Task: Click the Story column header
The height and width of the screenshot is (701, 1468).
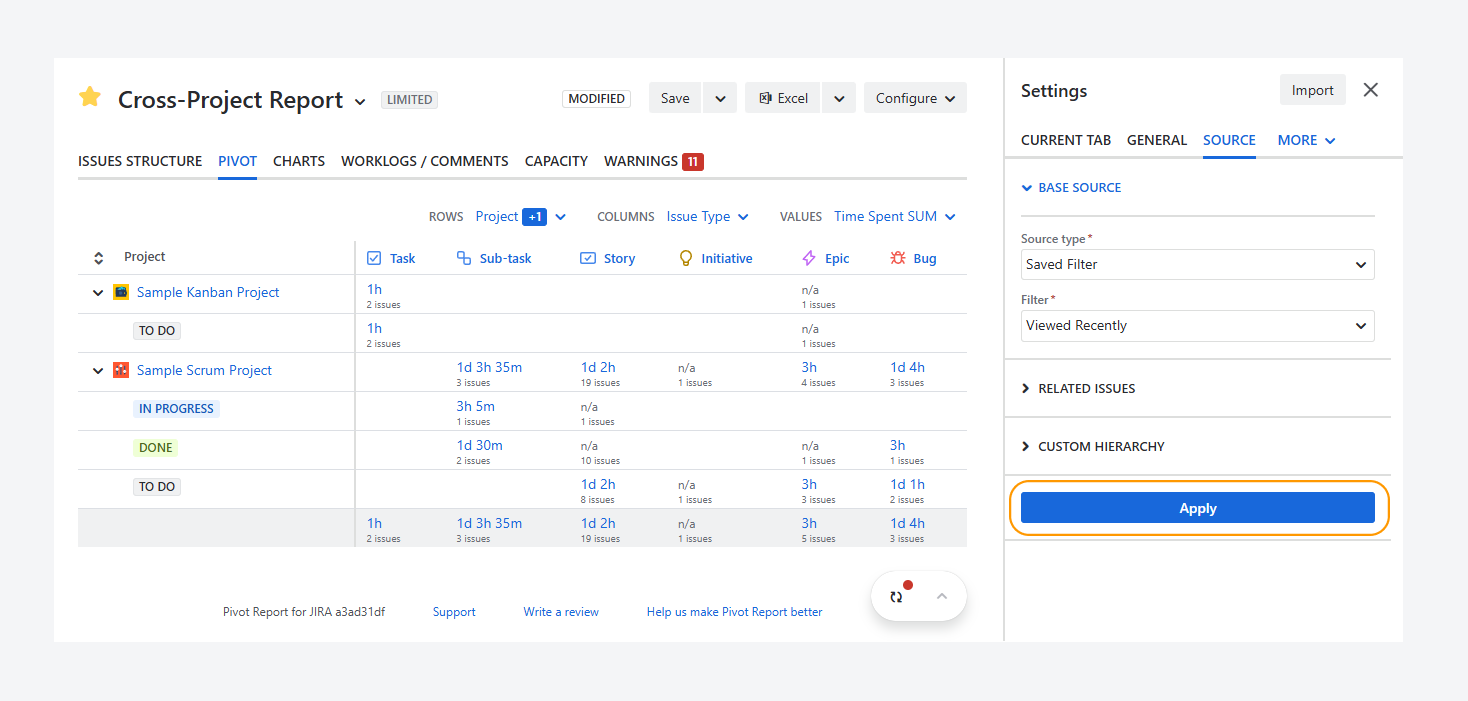Action: (607, 258)
